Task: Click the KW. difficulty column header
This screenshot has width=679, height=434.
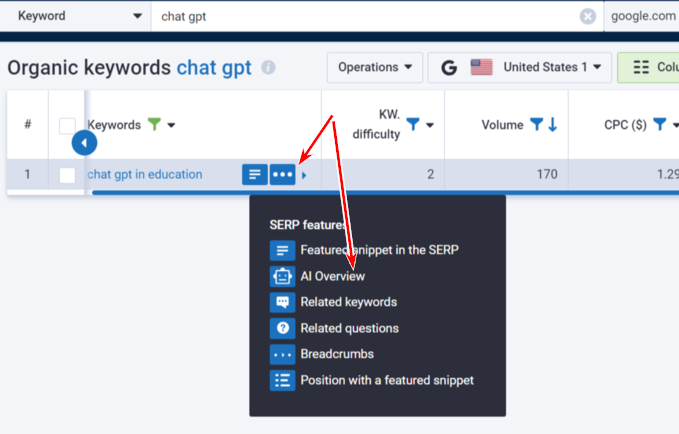Action: pyautogui.click(x=376, y=124)
